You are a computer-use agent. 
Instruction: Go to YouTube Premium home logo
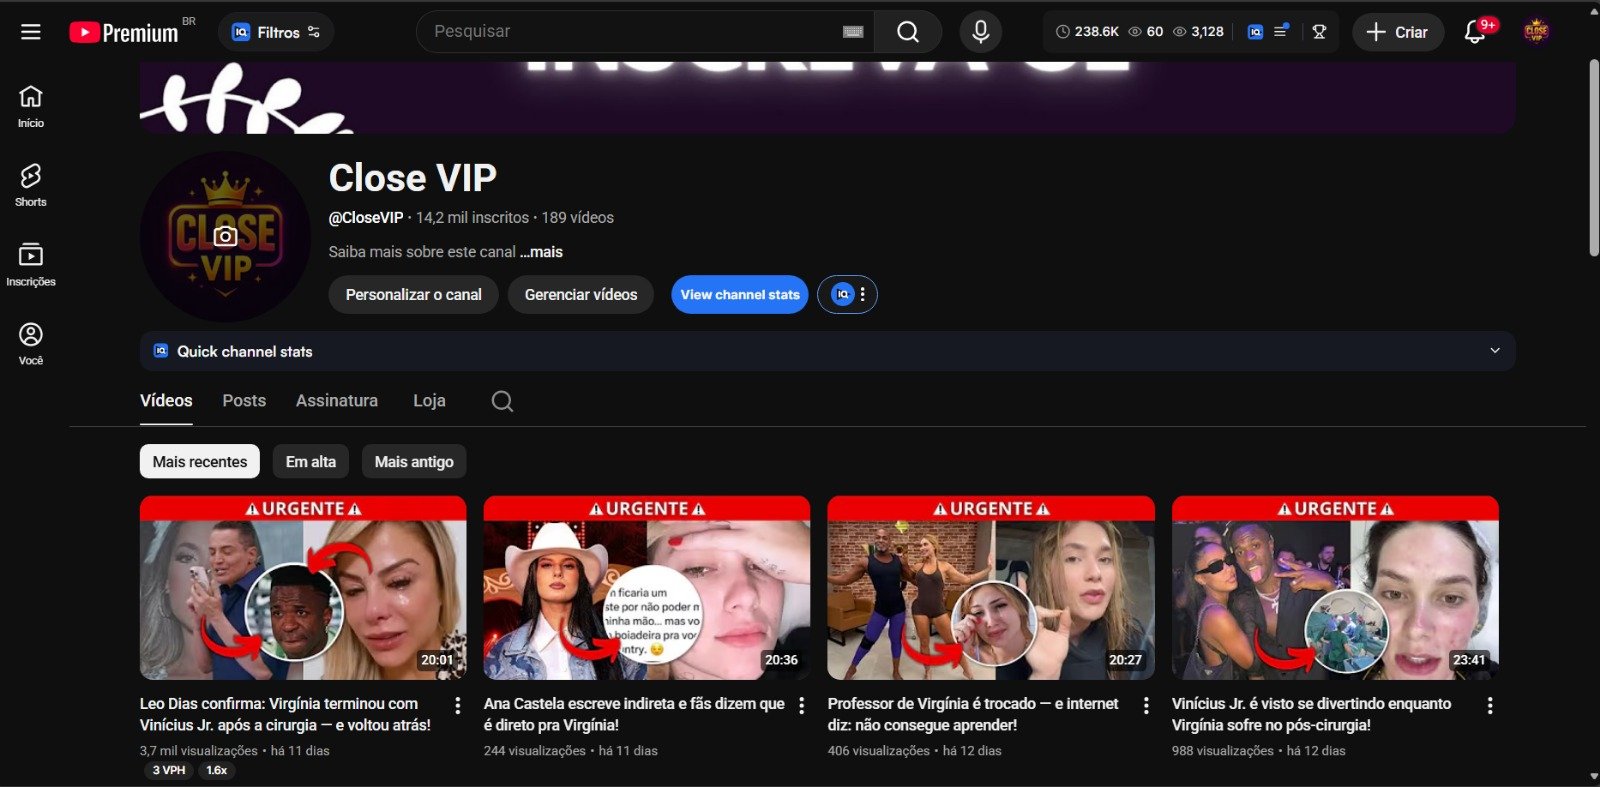coord(124,33)
